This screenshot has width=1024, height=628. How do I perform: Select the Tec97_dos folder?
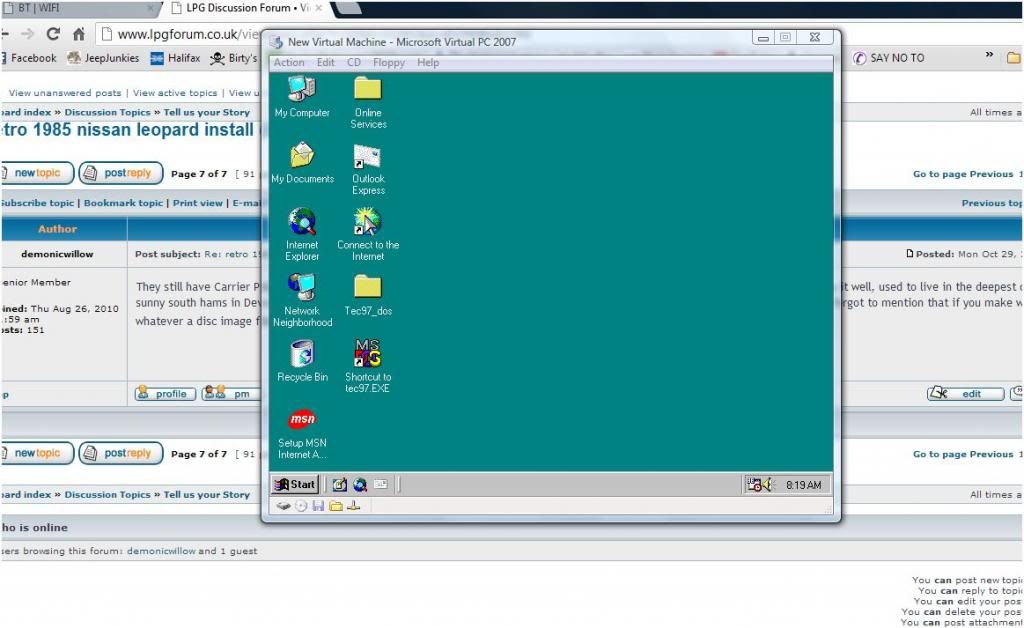click(x=368, y=295)
